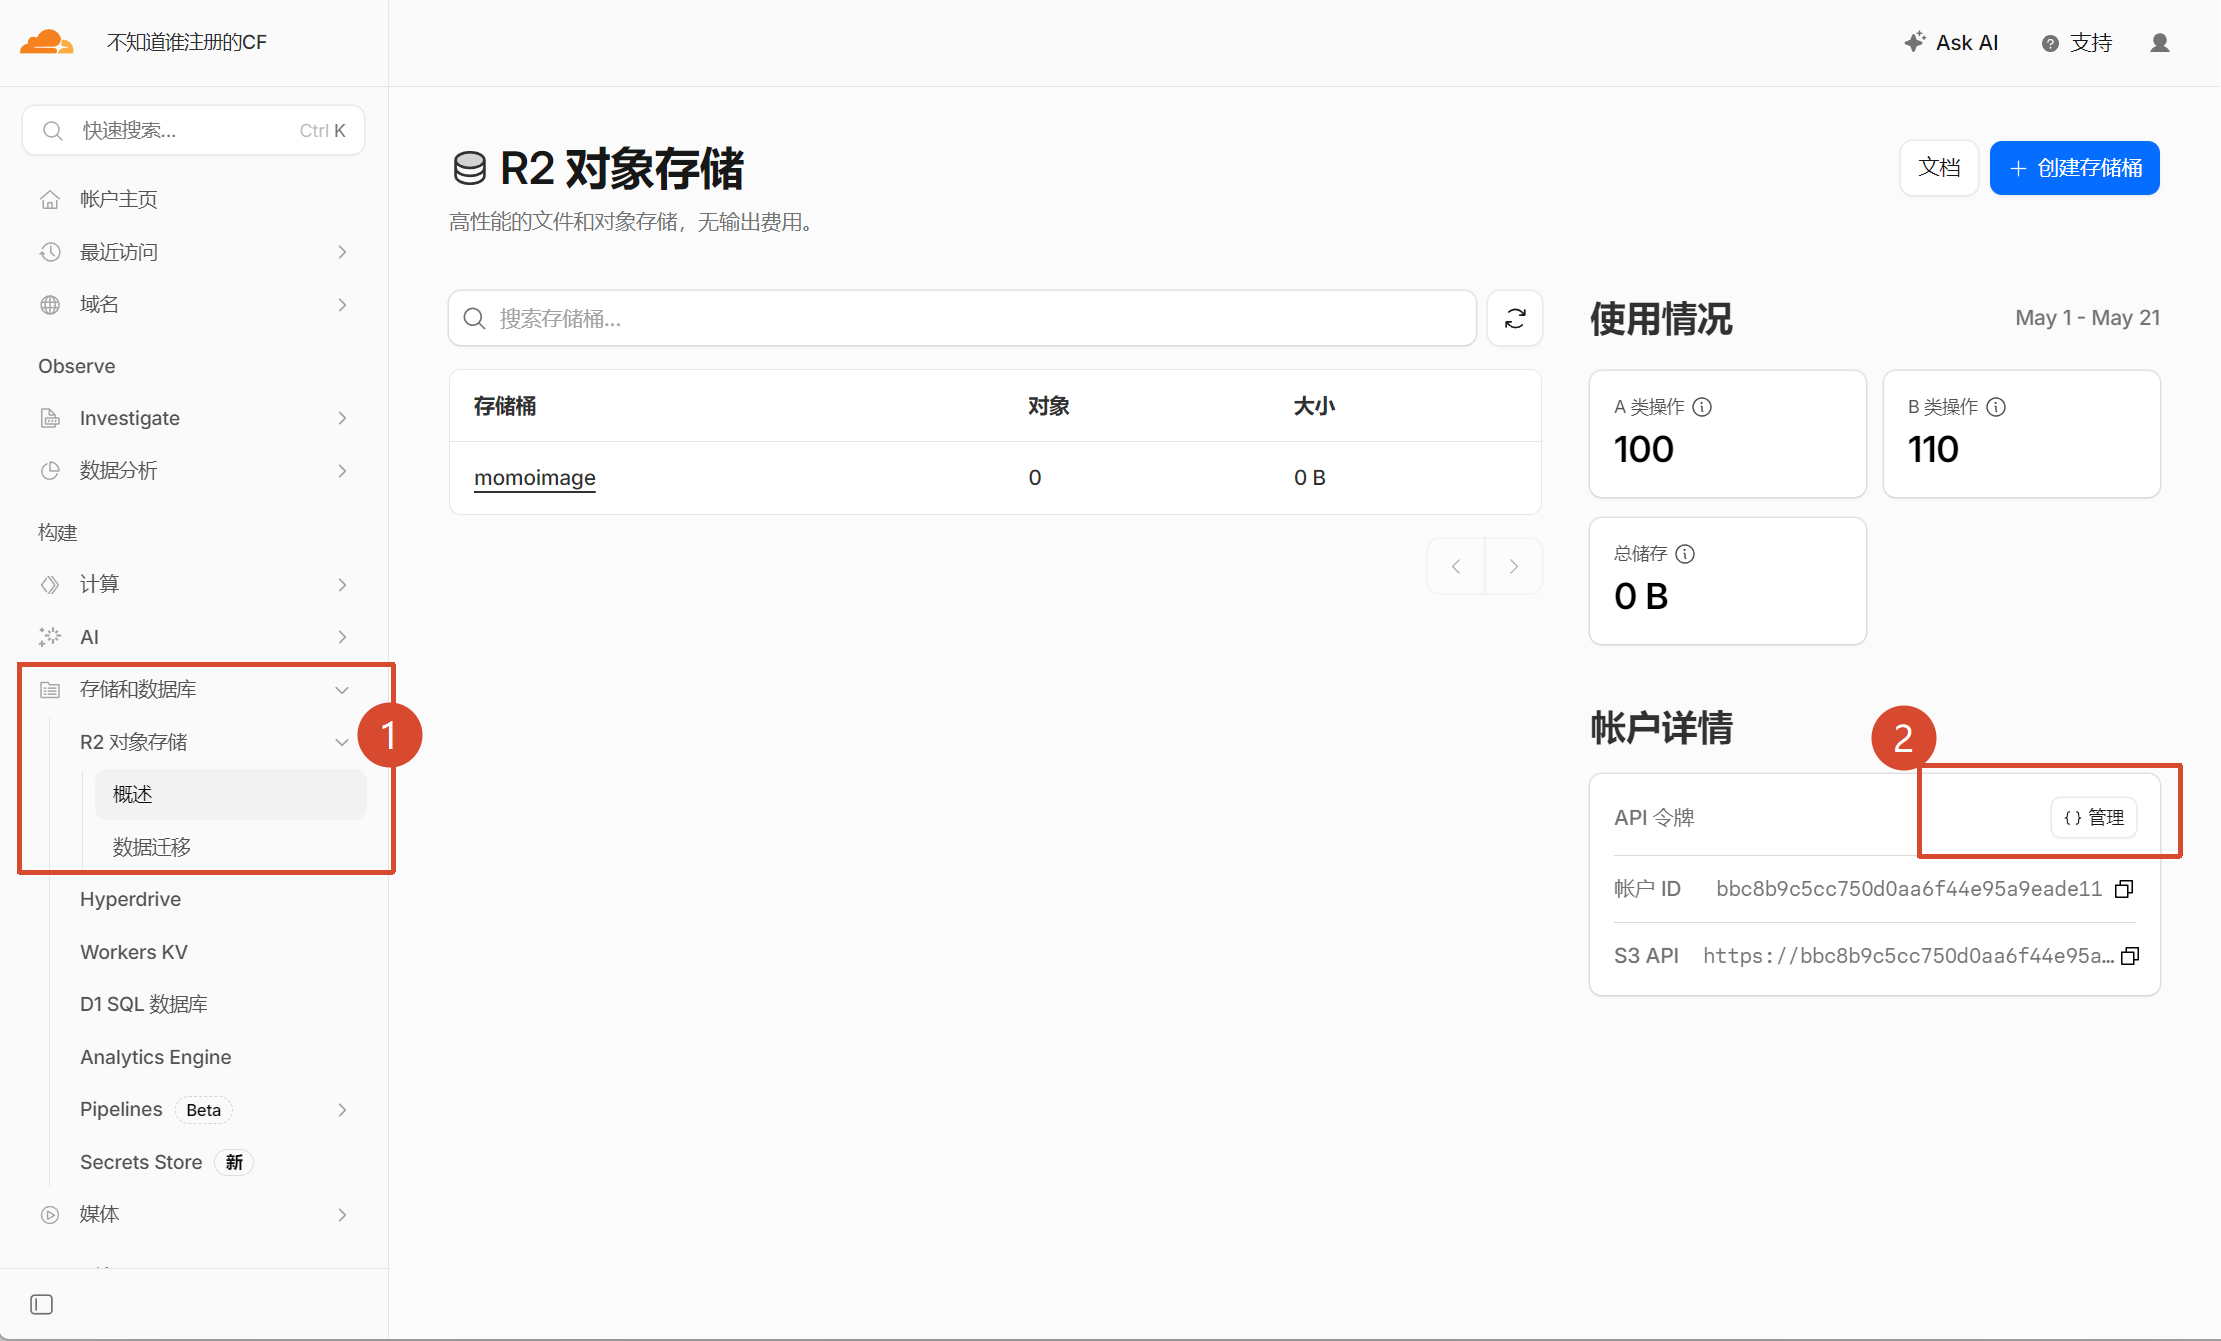Expand the 计算 chevron
The image size is (2221, 1341).
click(x=342, y=585)
